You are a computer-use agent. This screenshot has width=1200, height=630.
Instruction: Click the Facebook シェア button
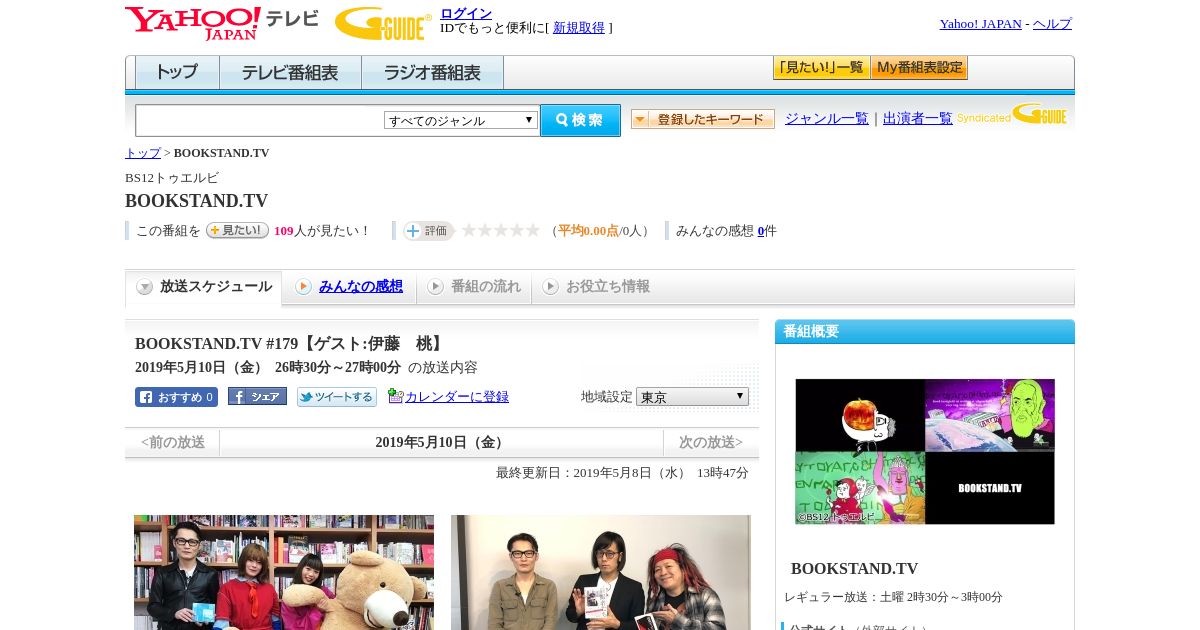tap(257, 396)
